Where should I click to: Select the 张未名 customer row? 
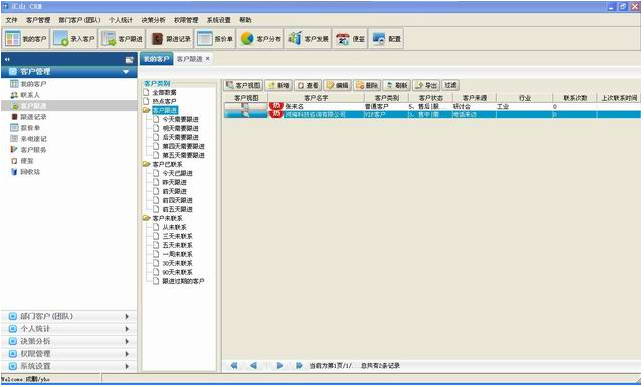click(x=431, y=106)
